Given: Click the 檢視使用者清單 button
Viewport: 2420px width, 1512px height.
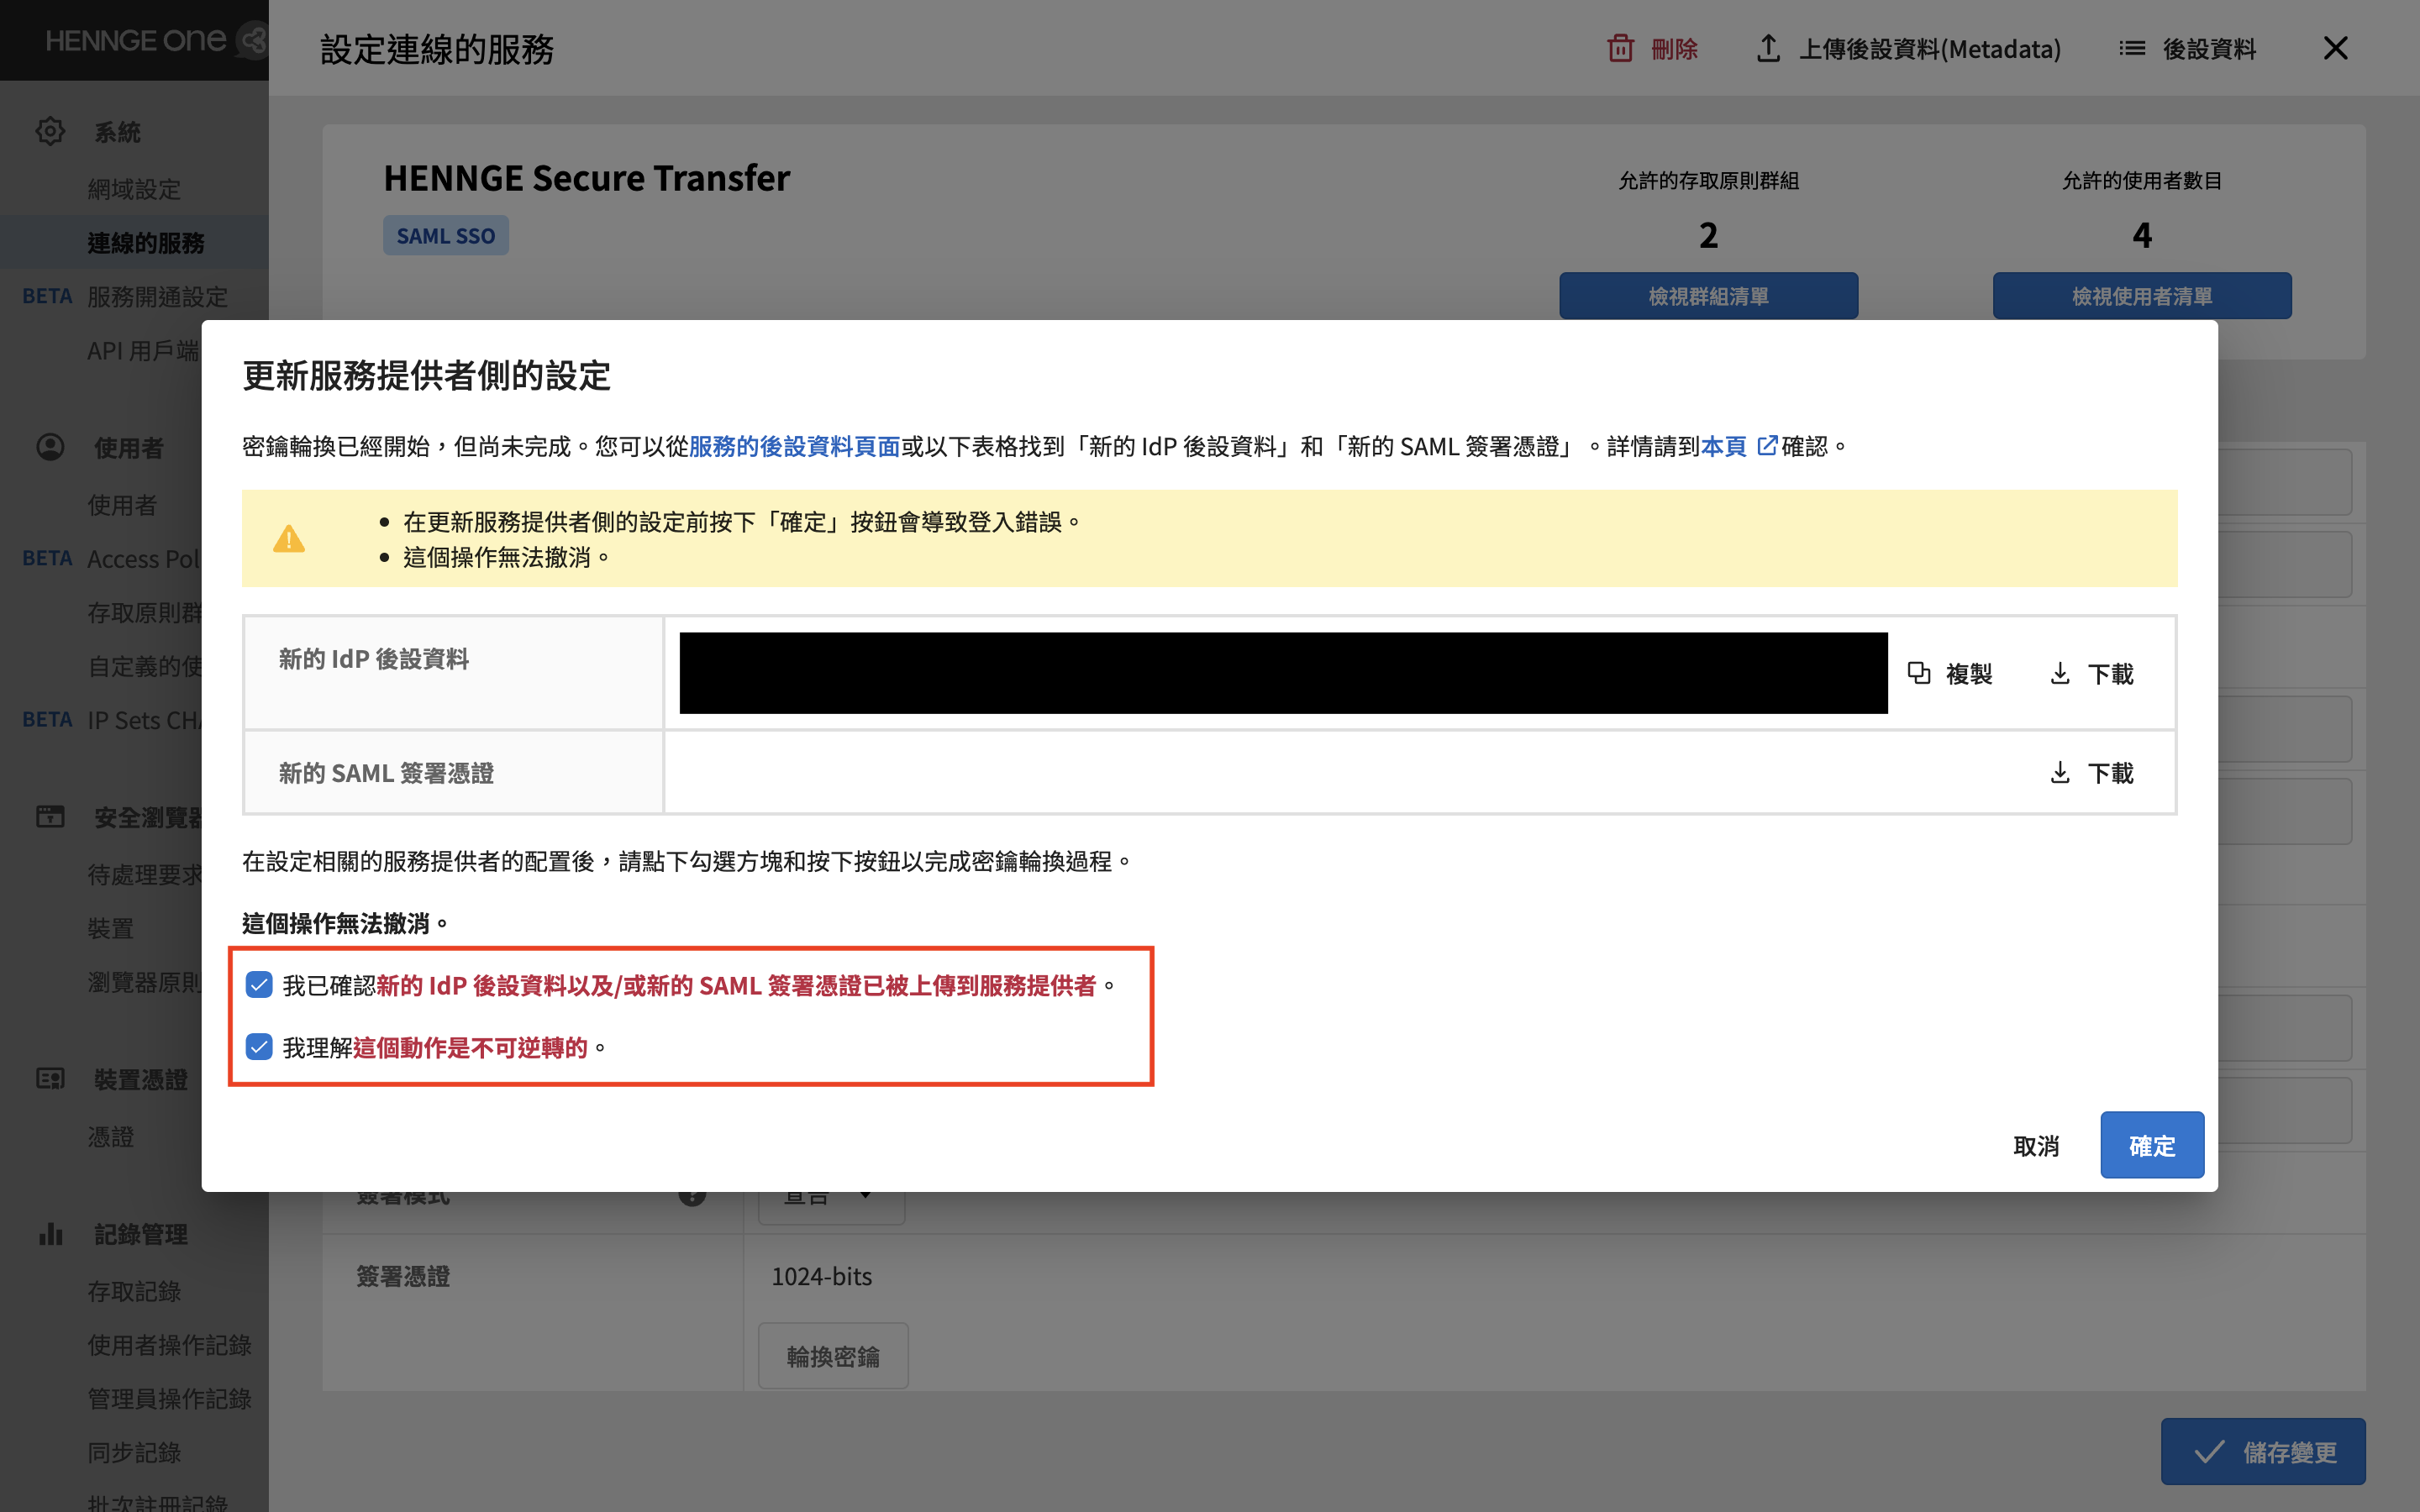Looking at the screenshot, I should [2142, 296].
